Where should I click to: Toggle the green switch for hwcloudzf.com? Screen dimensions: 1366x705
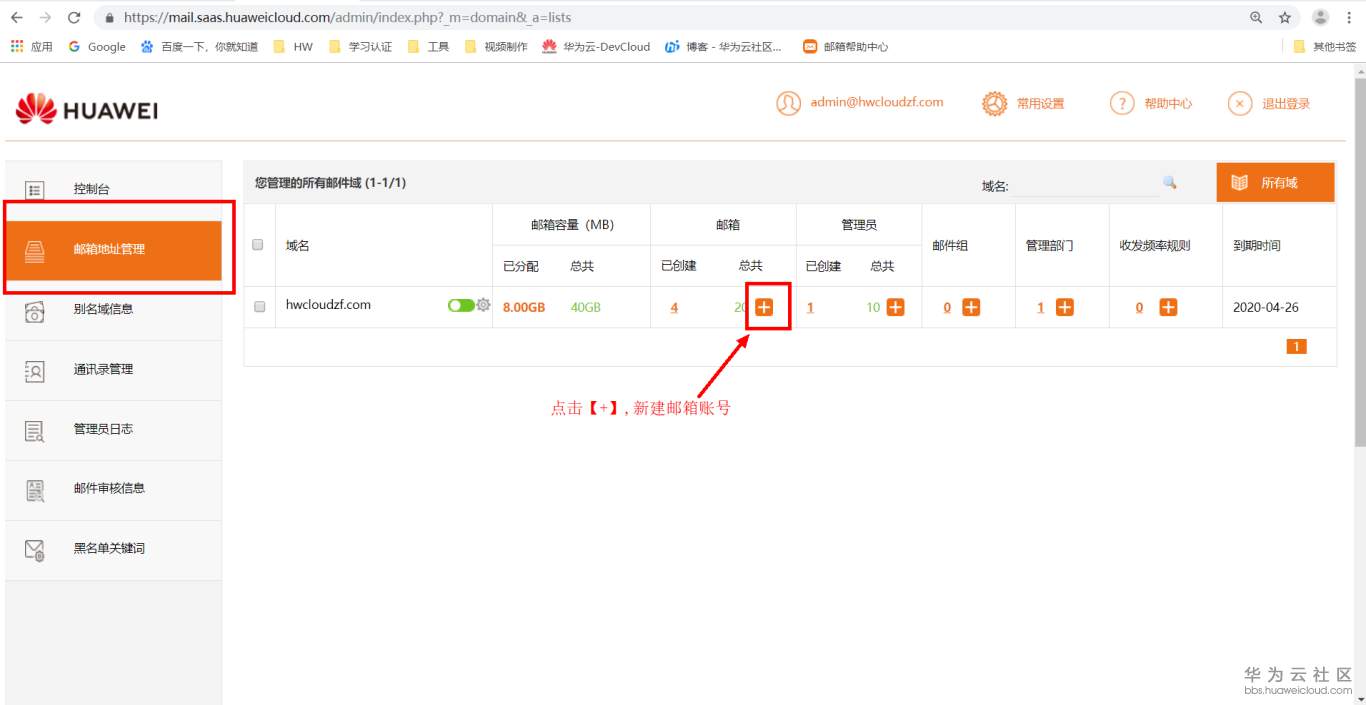point(461,306)
